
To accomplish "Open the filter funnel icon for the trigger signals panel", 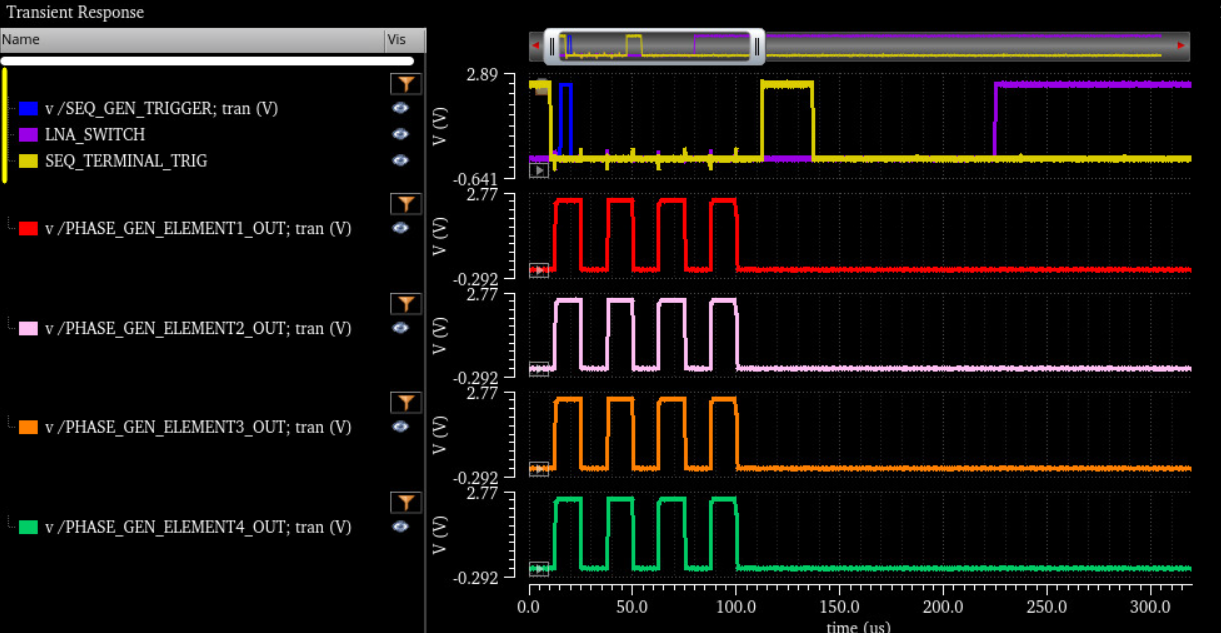I will pyautogui.click(x=405, y=83).
